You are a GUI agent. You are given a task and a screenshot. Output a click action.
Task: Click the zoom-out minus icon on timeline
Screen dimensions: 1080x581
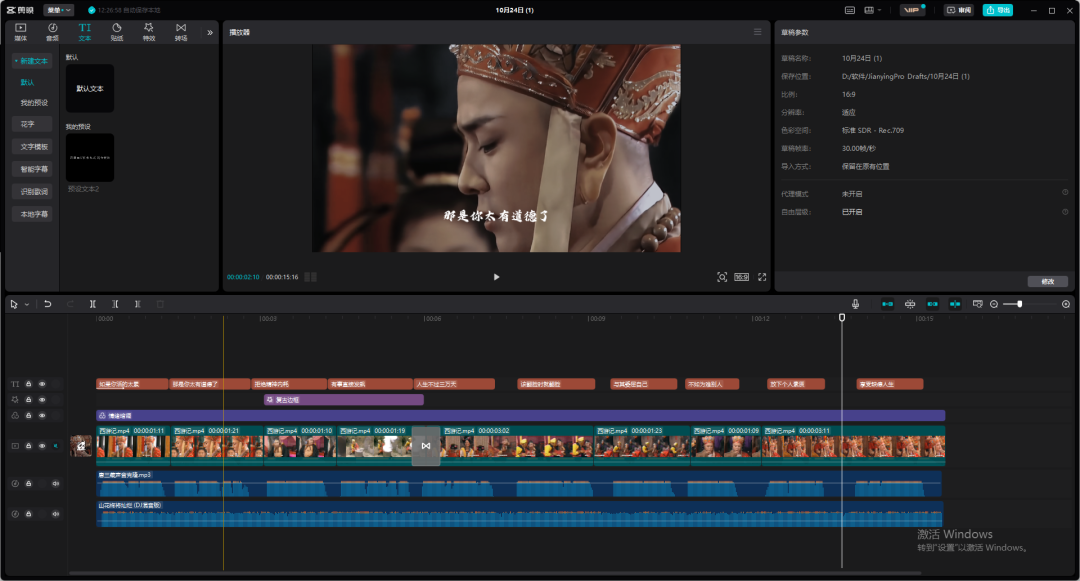click(994, 304)
